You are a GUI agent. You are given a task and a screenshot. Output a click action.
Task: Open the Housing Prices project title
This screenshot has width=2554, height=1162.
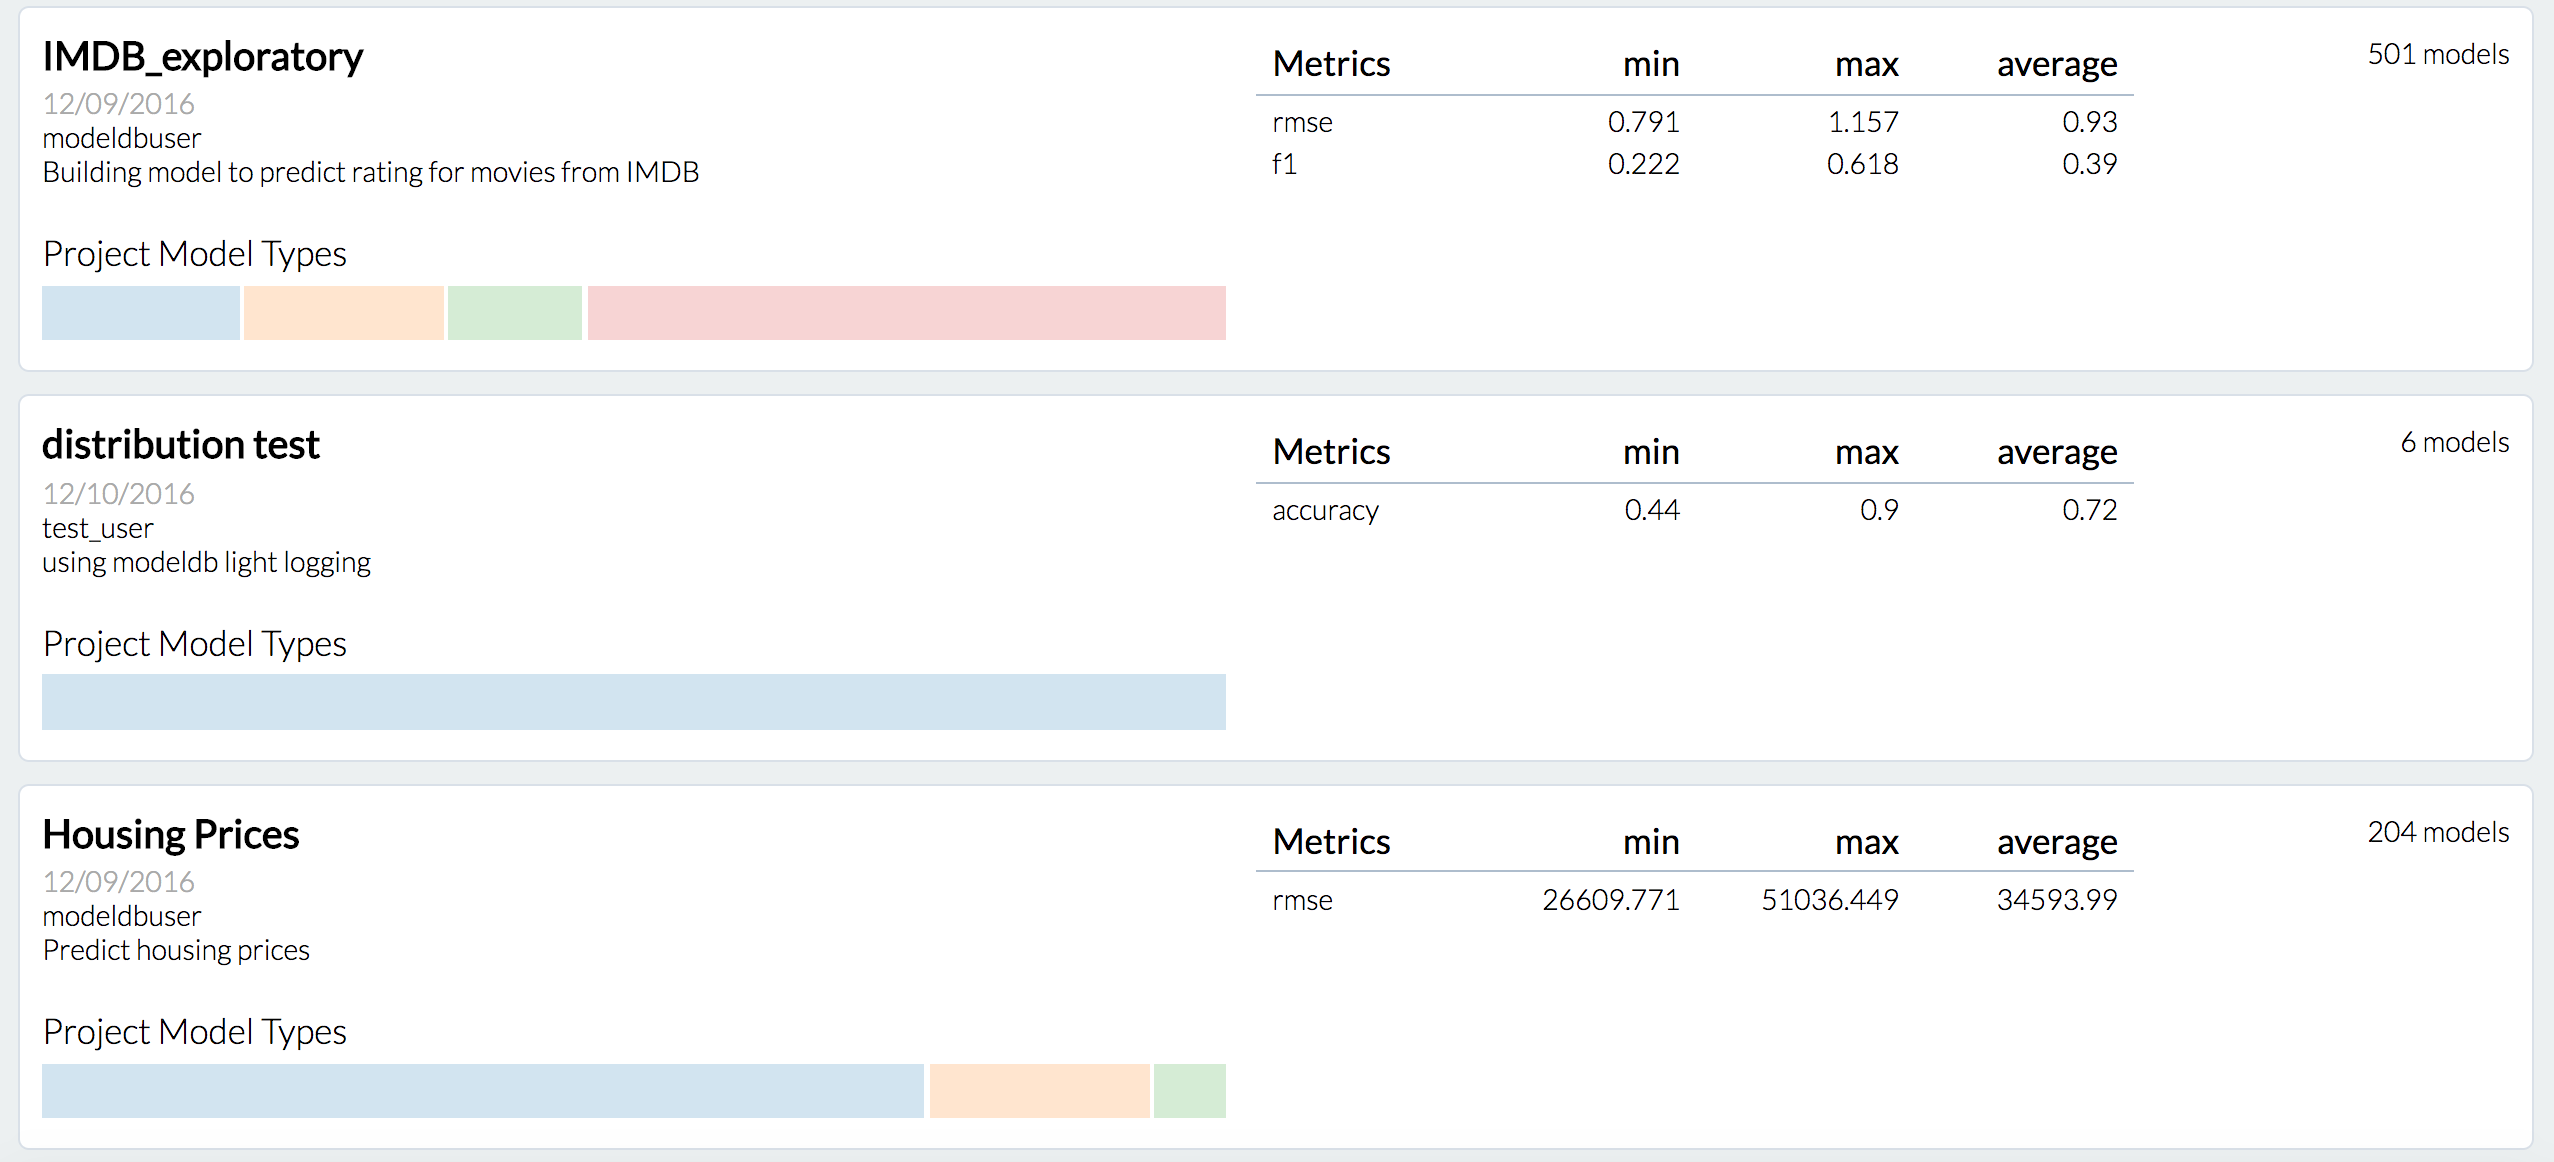(x=171, y=835)
